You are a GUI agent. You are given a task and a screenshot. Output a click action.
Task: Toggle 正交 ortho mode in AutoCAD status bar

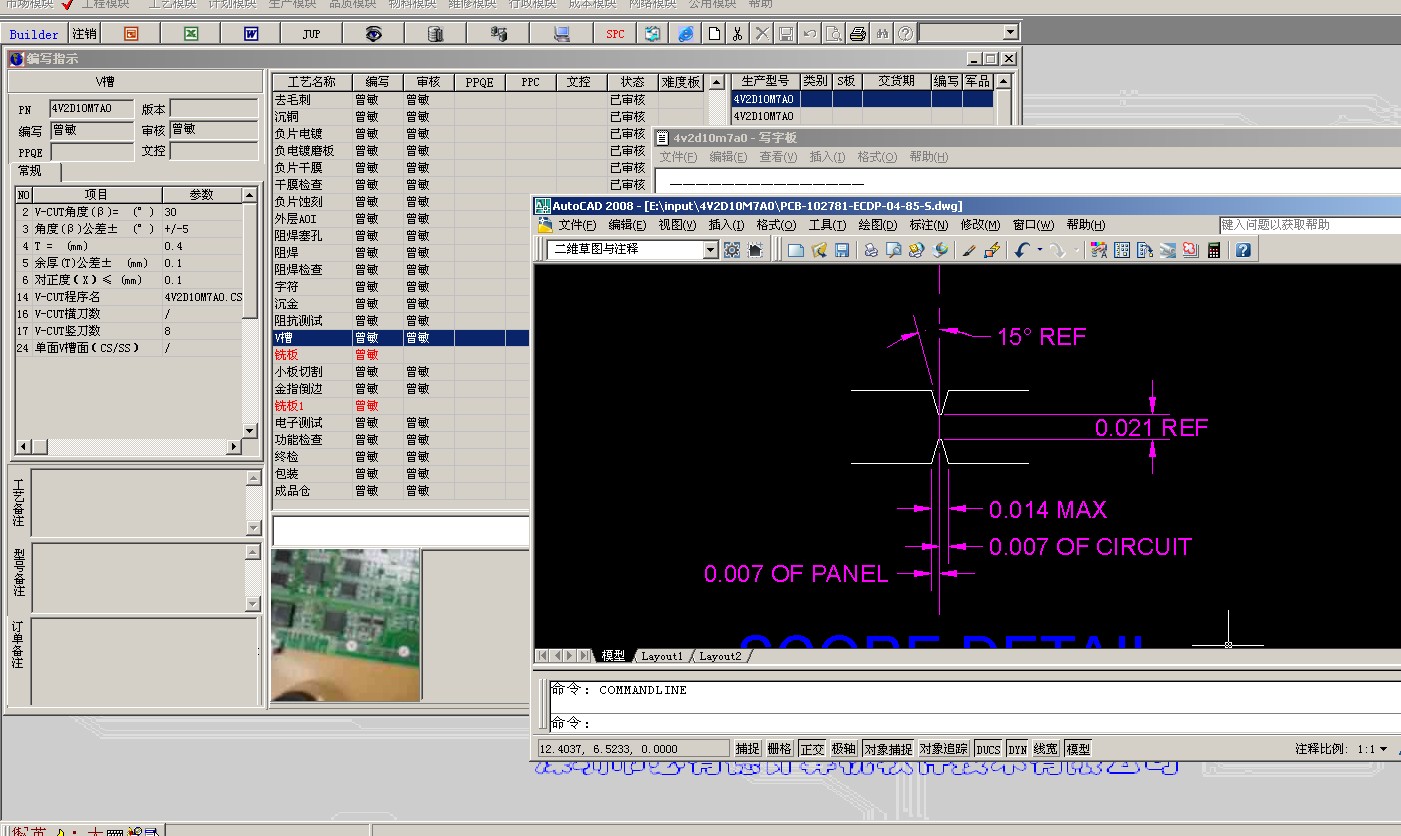pyautogui.click(x=812, y=749)
